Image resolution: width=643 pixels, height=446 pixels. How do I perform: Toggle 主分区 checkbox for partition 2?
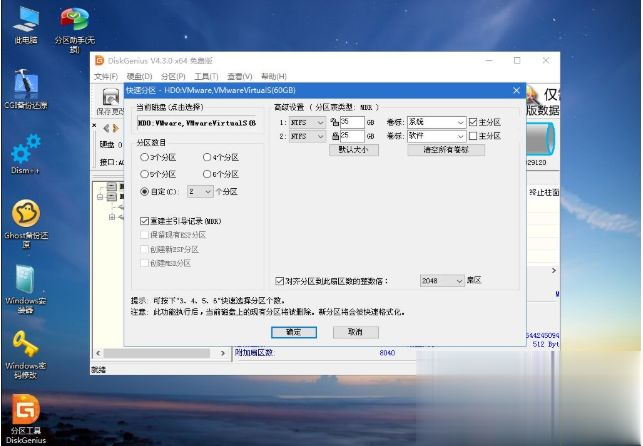pyautogui.click(x=473, y=136)
